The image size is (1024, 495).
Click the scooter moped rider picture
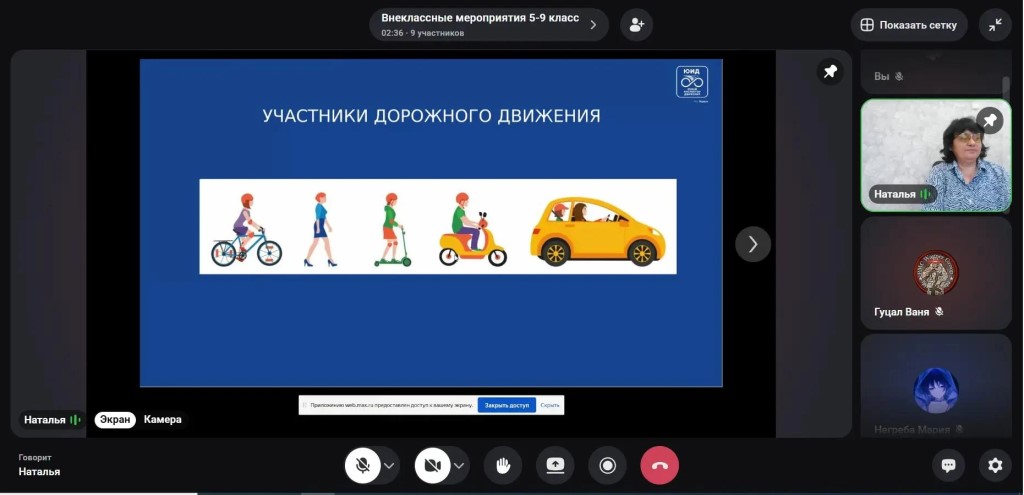click(472, 230)
